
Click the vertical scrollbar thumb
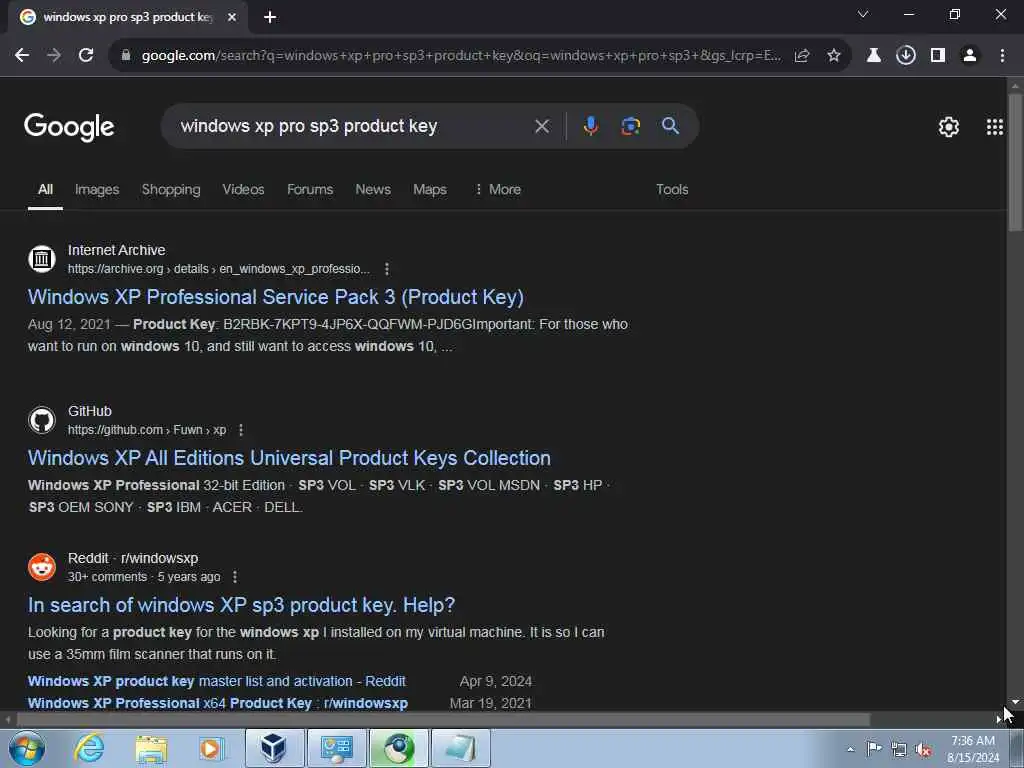click(x=1015, y=163)
